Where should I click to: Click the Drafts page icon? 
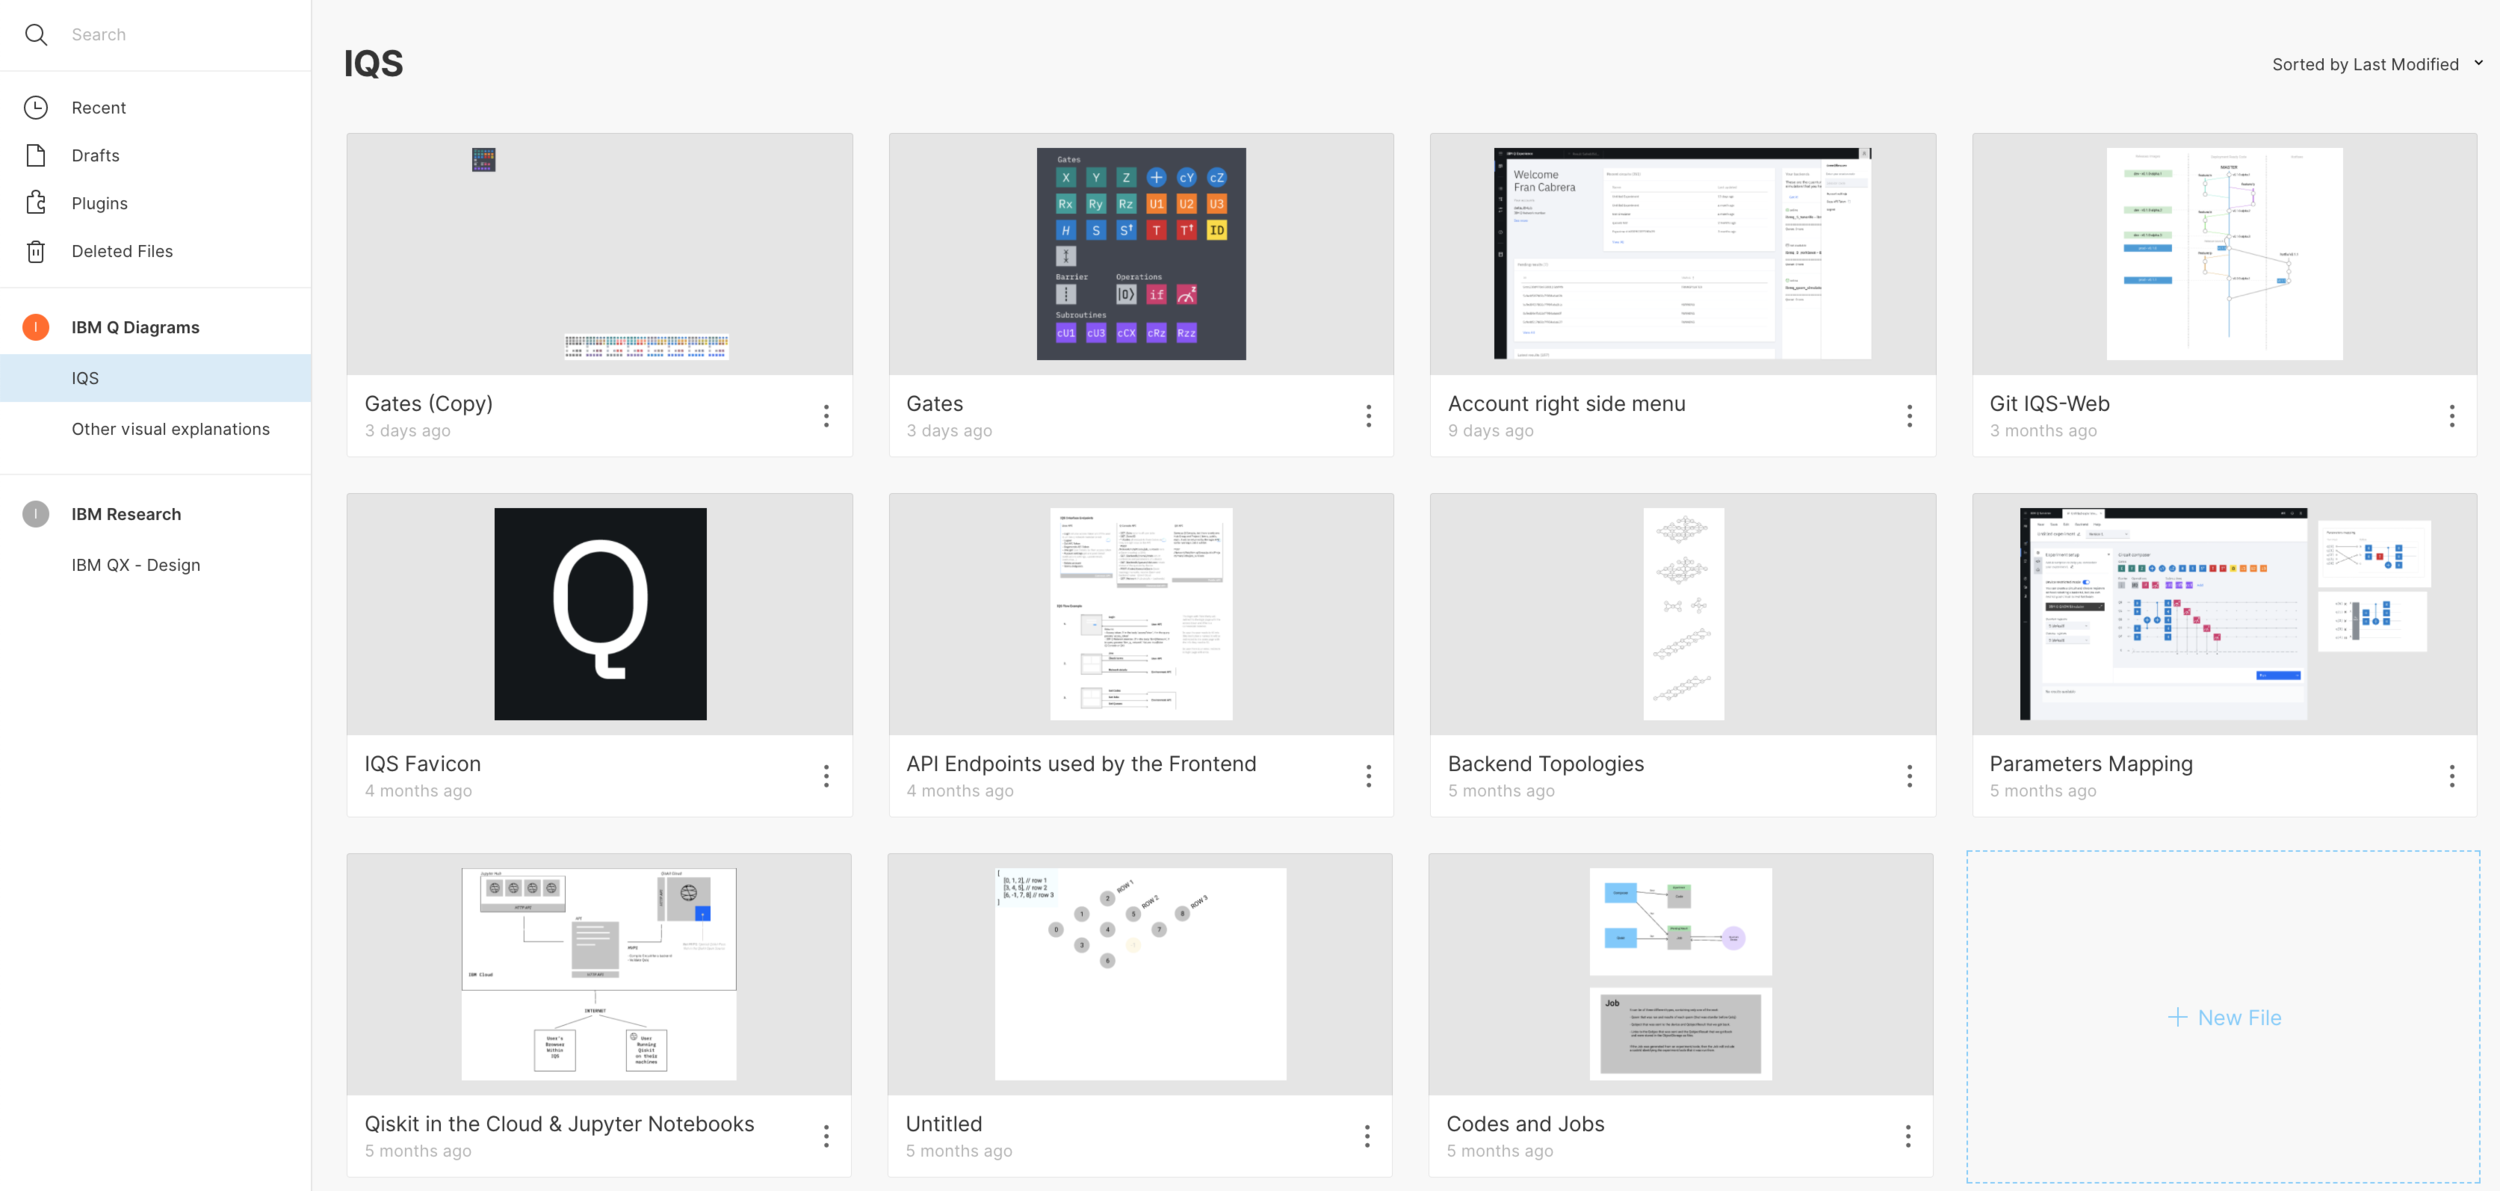36,156
